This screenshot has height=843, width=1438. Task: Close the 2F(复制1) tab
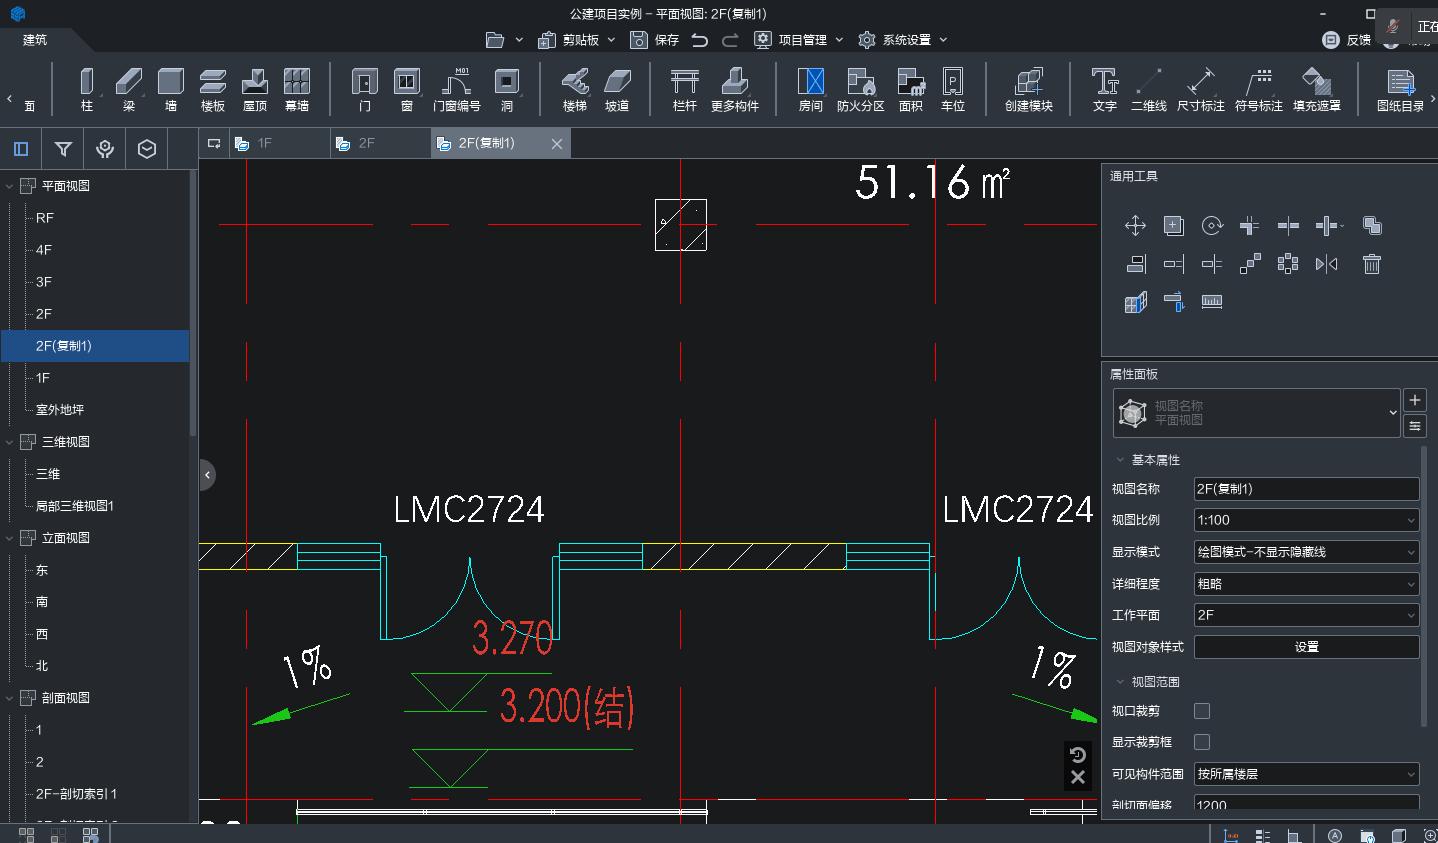[x=557, y=144]
